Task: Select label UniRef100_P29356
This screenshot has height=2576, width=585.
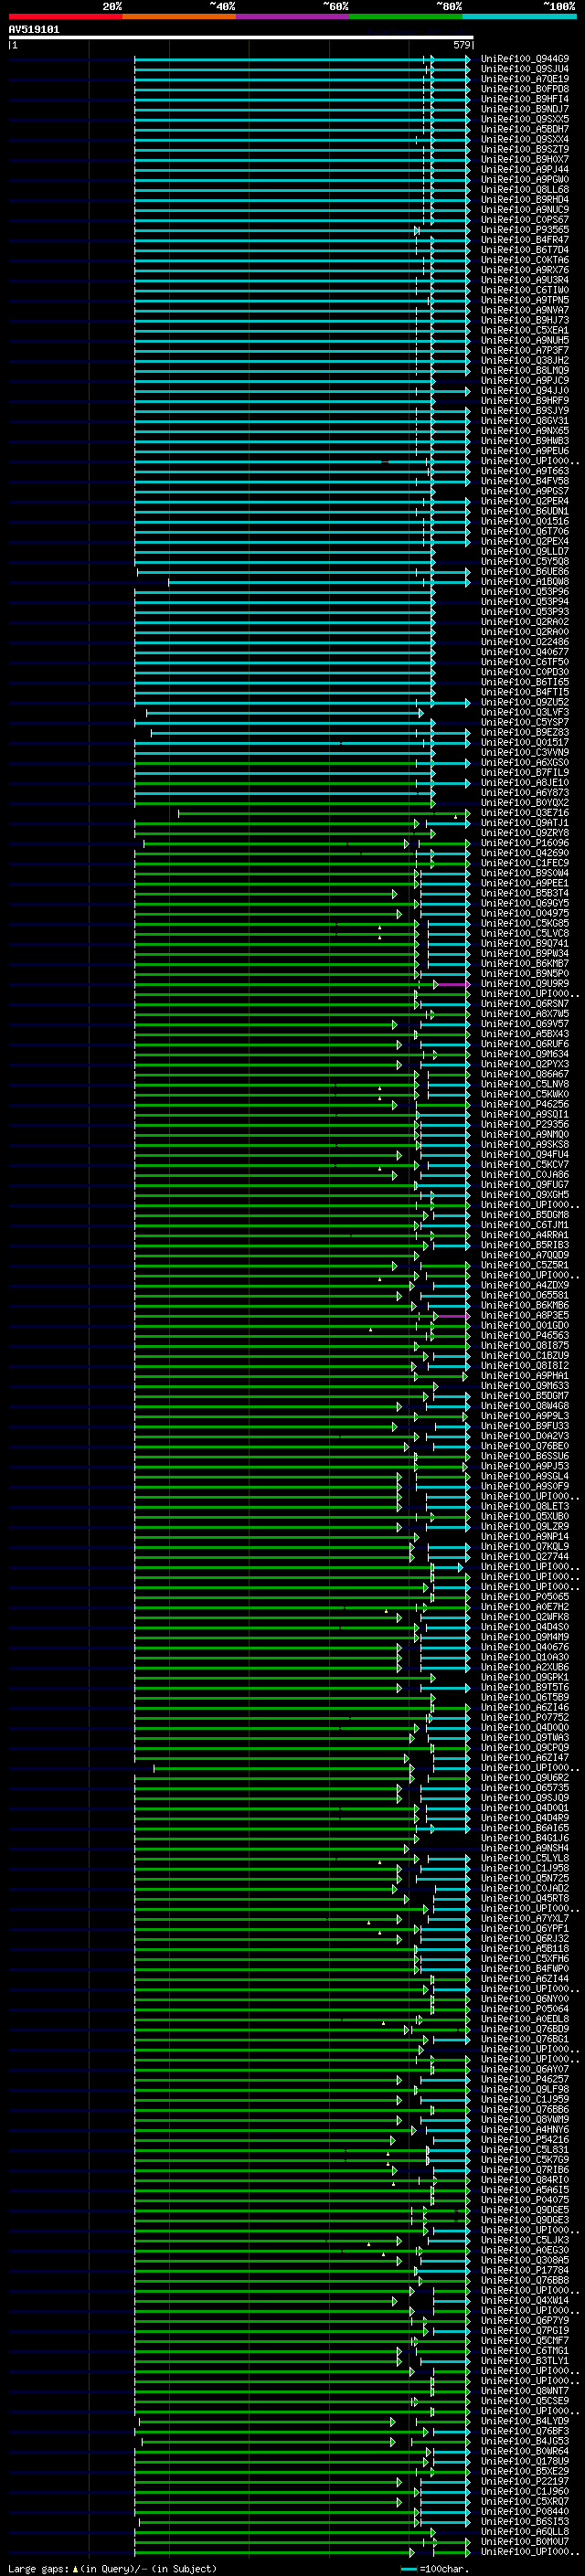Action: 525,1124
